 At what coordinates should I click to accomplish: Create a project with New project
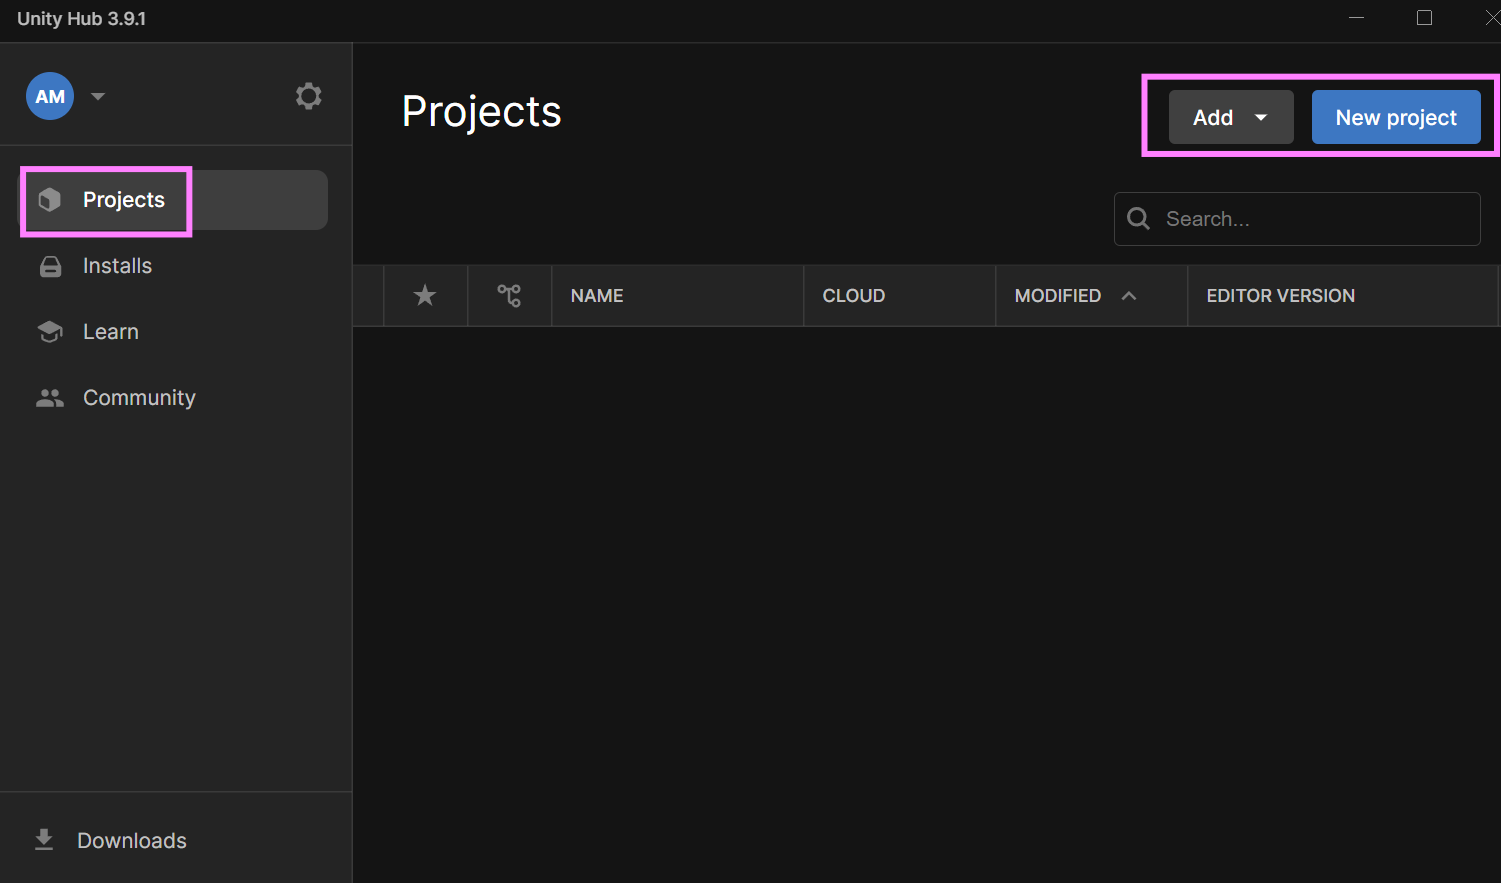coord(1395,118)
